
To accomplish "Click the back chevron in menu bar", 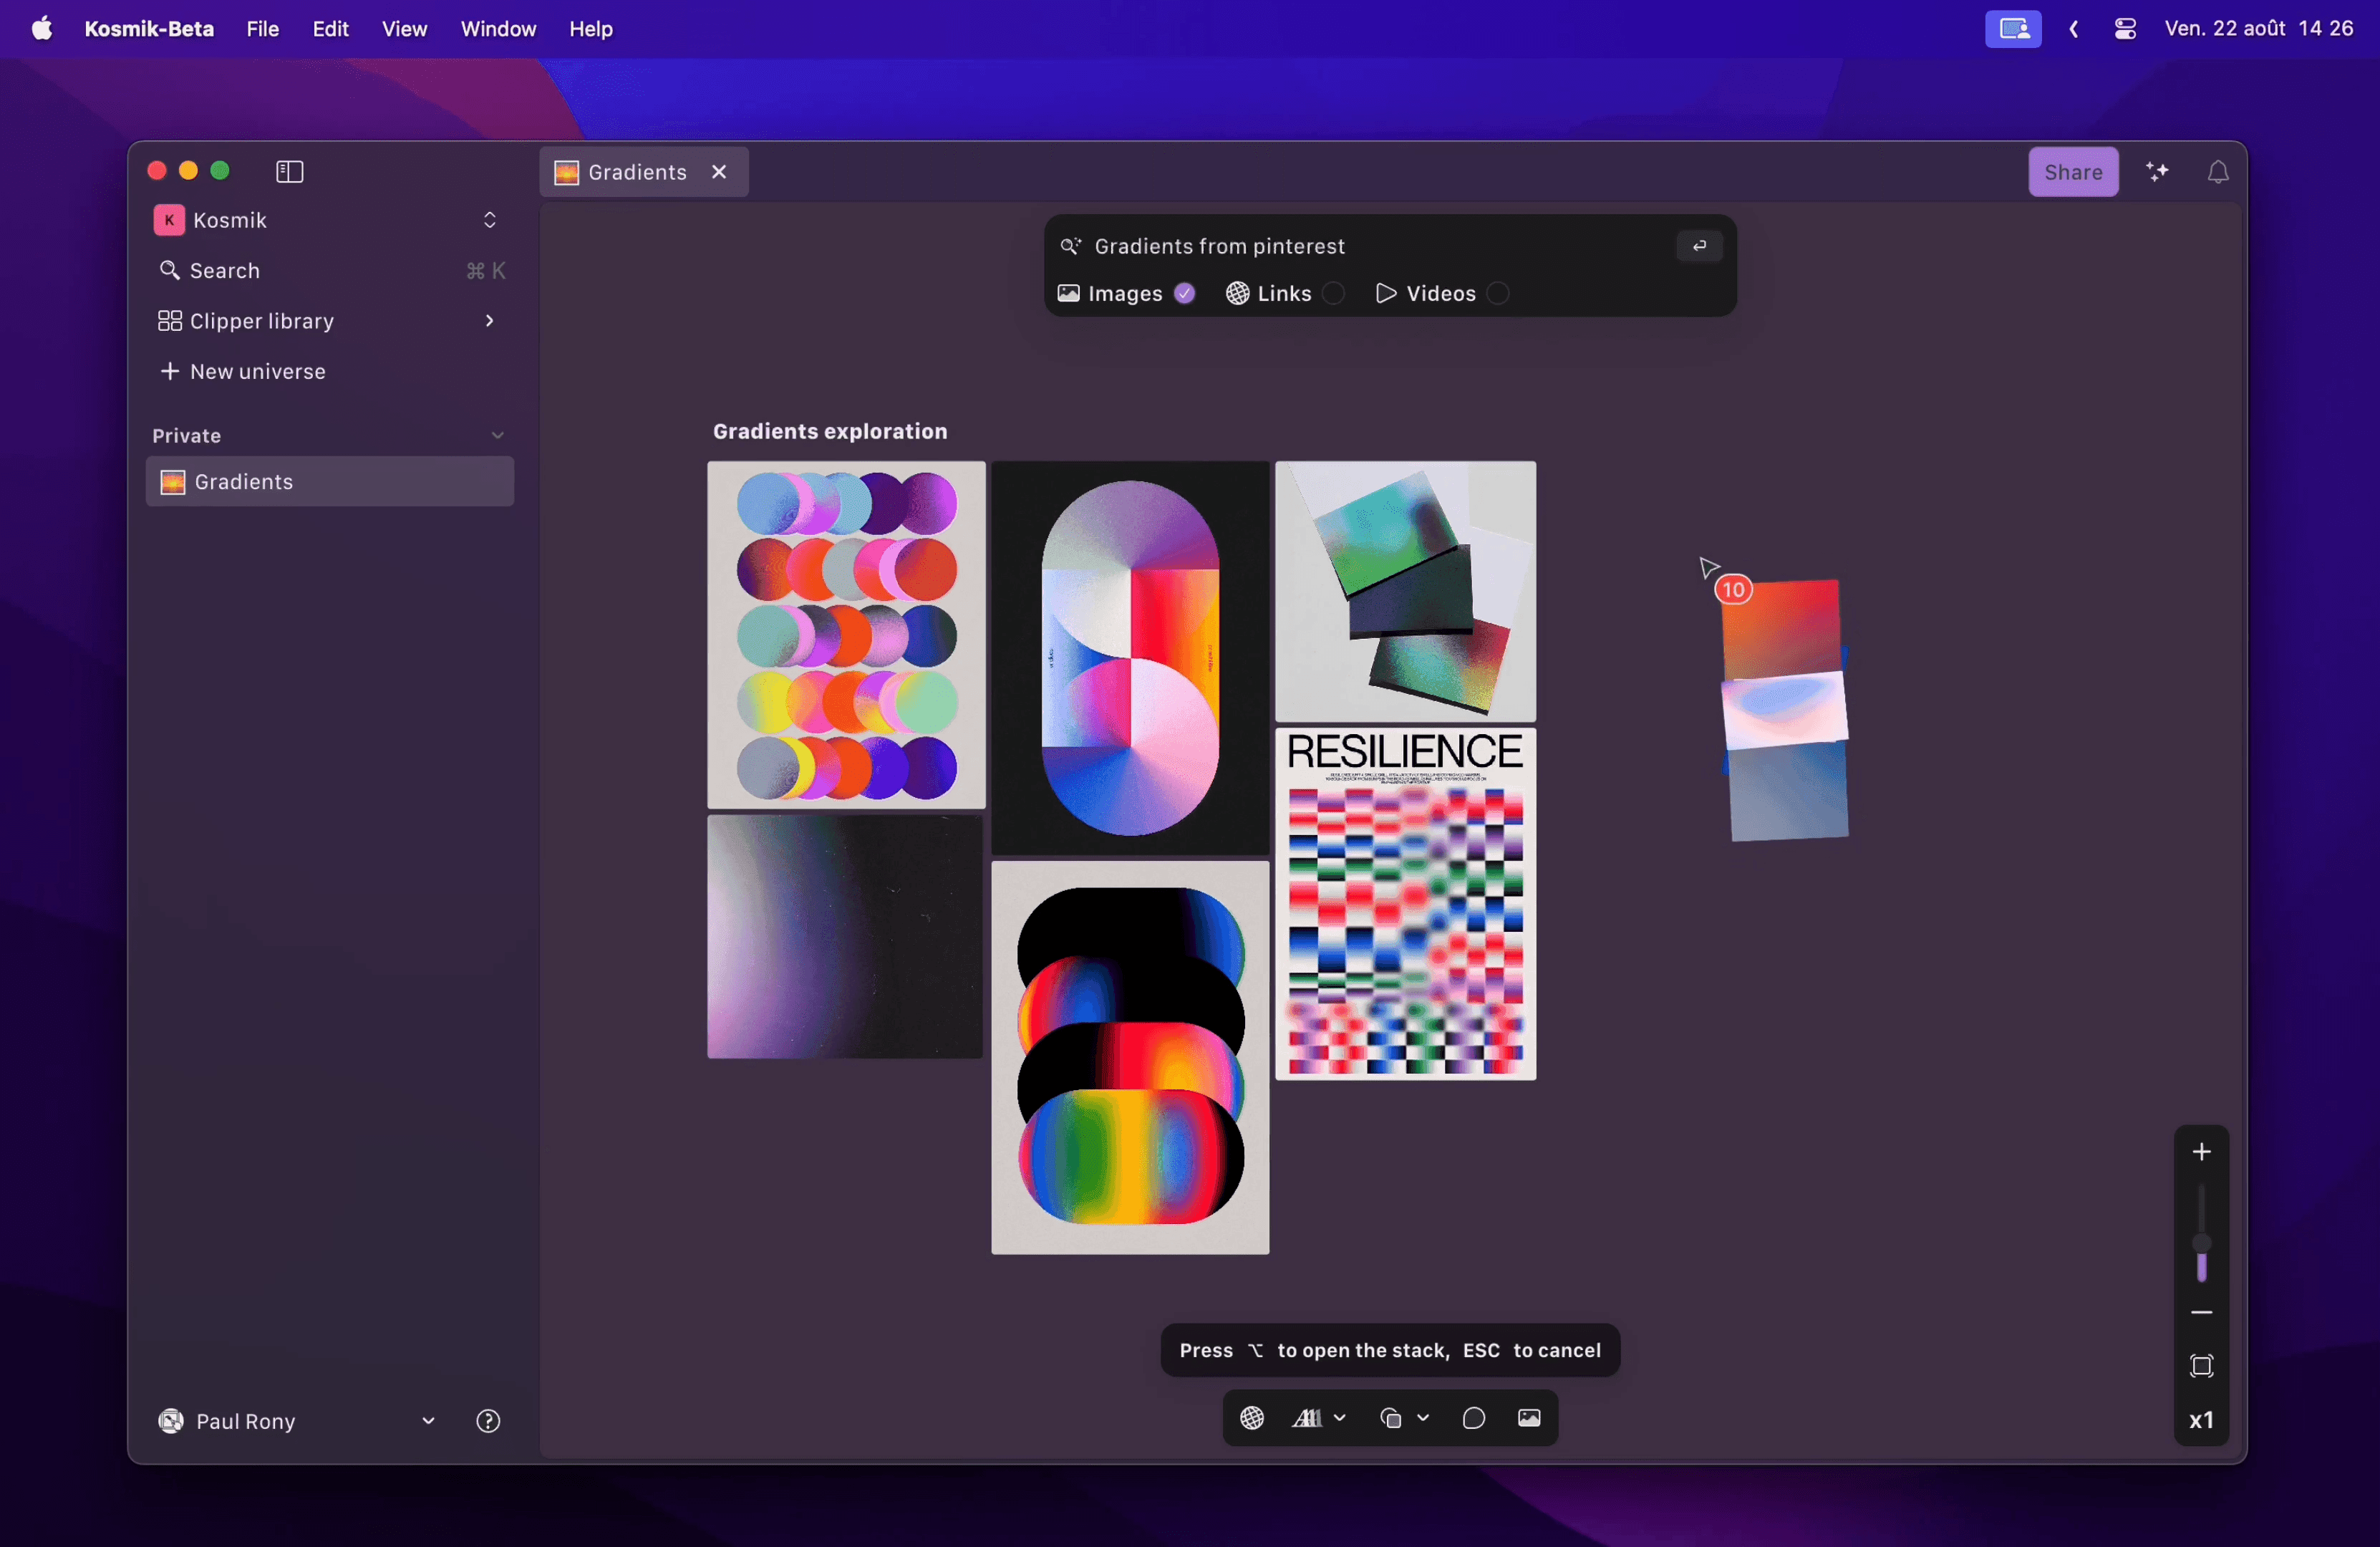I will (x=2074, y=29).
